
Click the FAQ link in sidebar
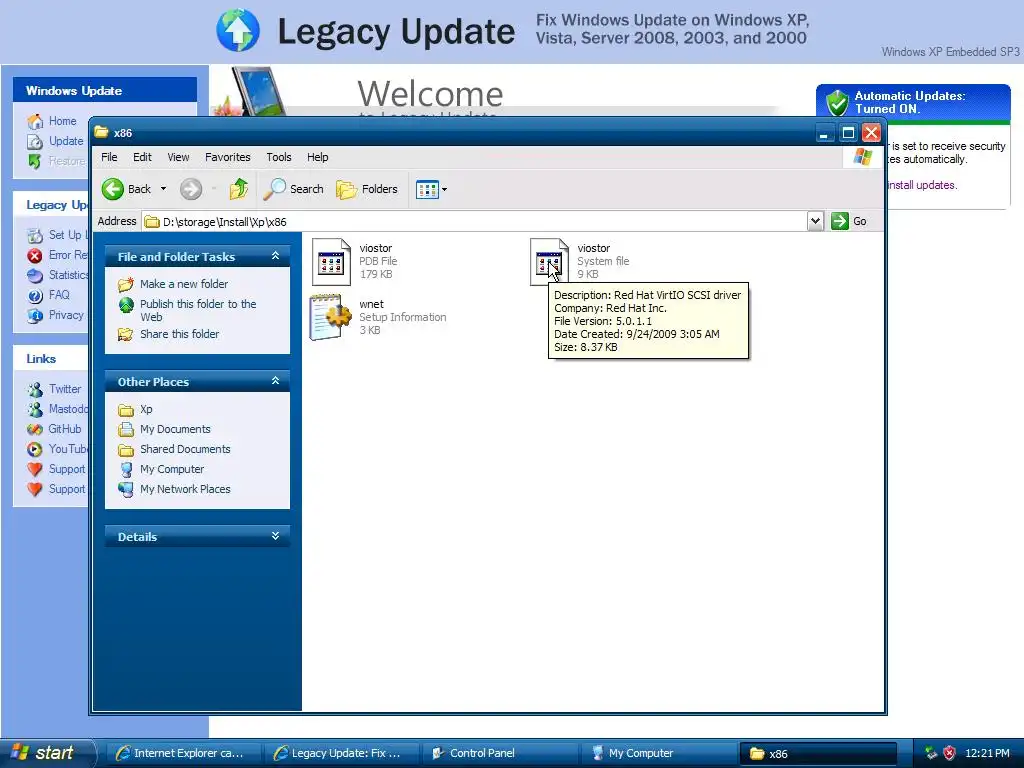[x=59, y=295]
